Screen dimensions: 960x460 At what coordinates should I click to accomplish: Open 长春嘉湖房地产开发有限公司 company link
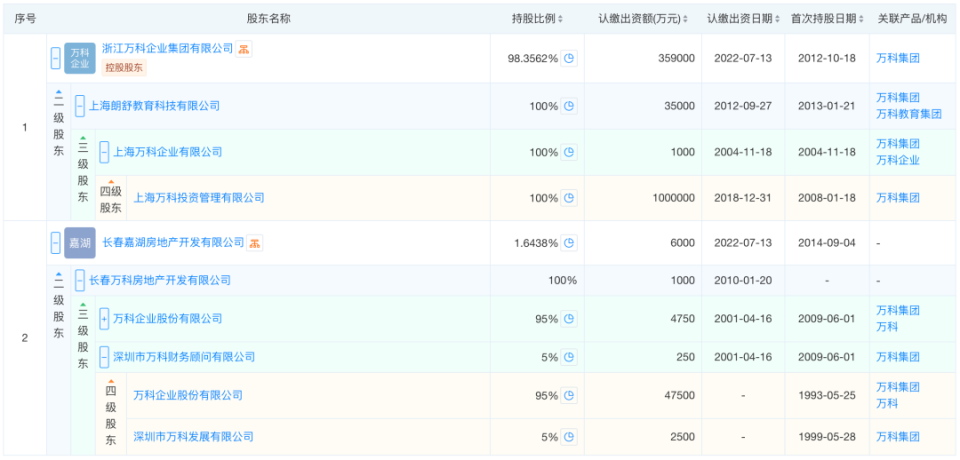pyautogui.click(x=173, y=243)
